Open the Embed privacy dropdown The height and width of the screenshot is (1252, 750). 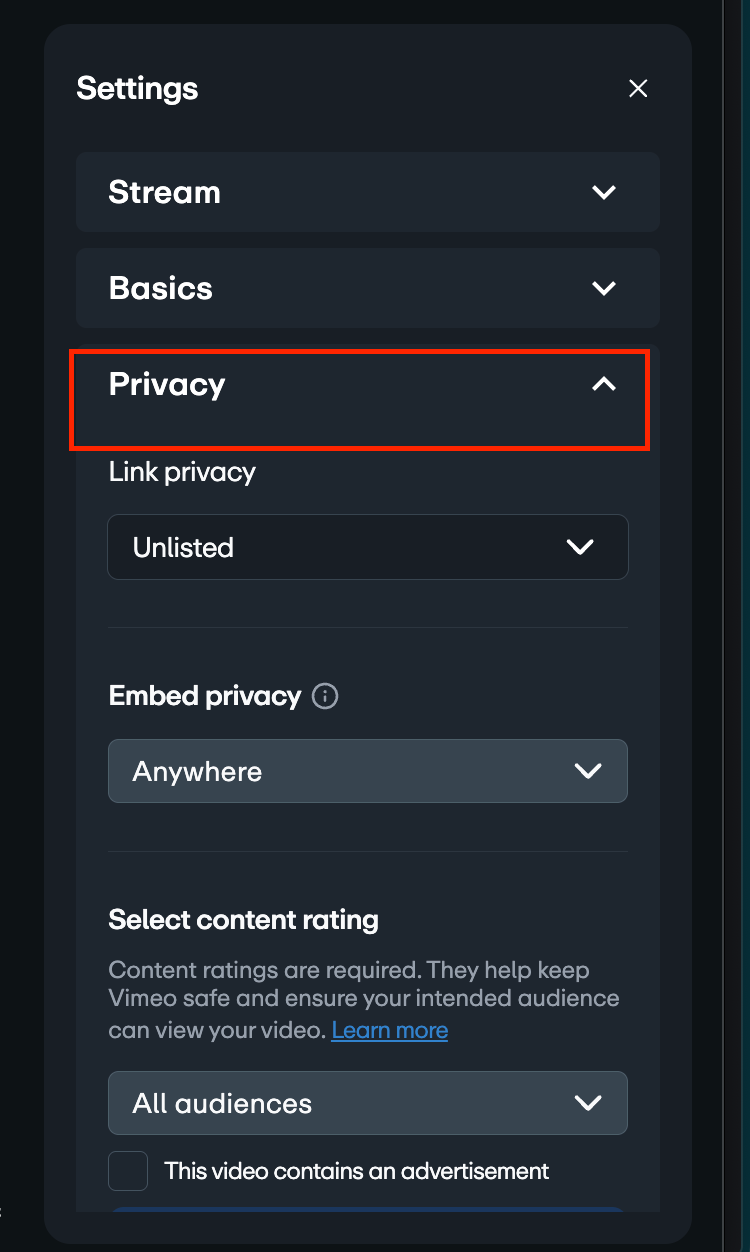point(368,771)
